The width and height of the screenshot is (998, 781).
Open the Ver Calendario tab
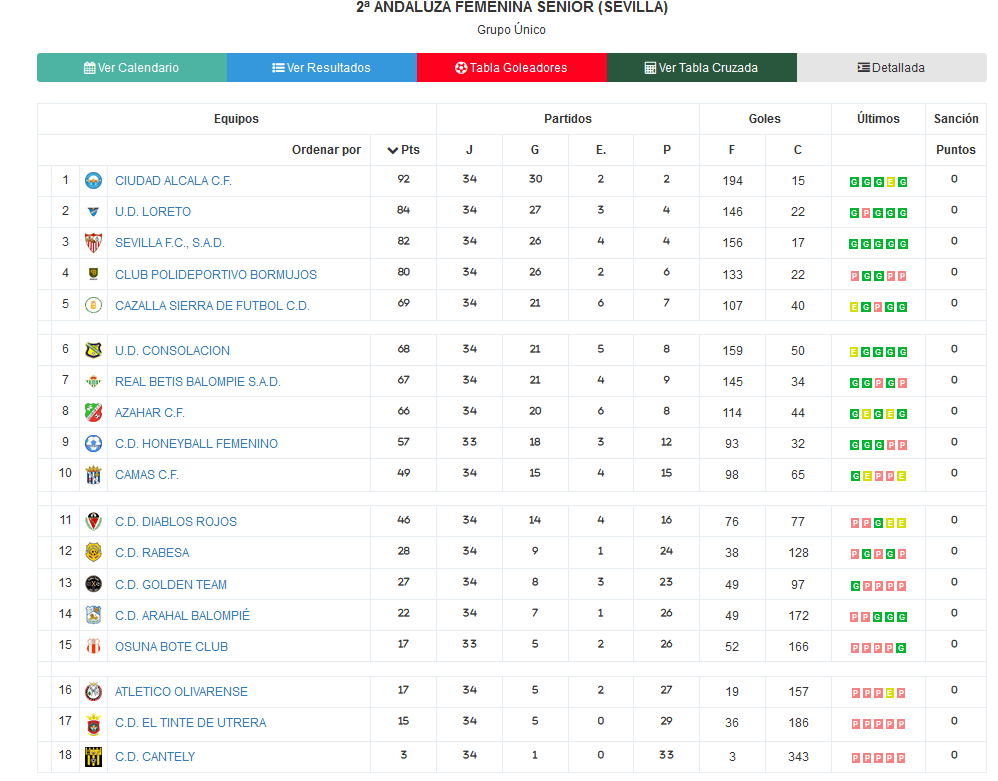coord(132,67)
